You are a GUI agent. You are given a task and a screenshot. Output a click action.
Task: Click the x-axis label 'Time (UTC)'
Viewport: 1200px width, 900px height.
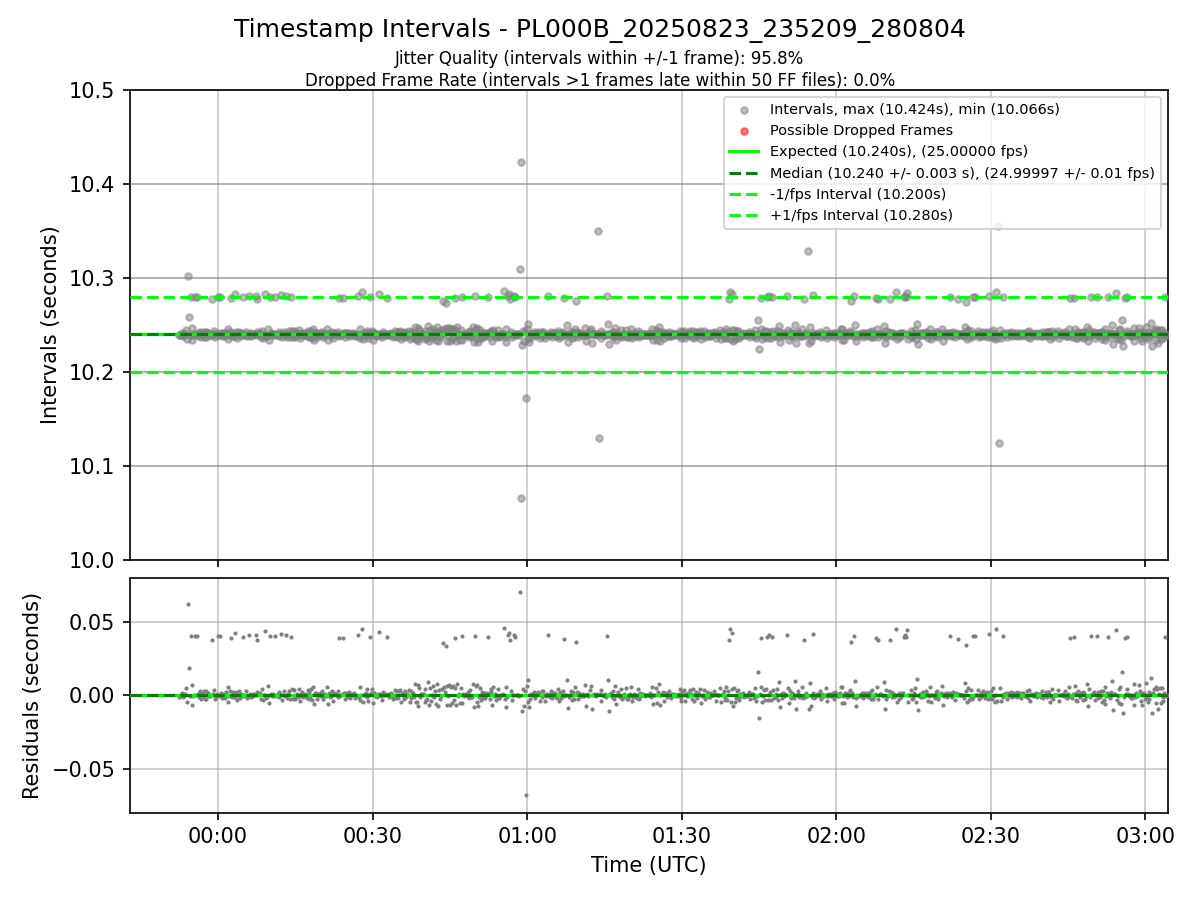(648, 865)
